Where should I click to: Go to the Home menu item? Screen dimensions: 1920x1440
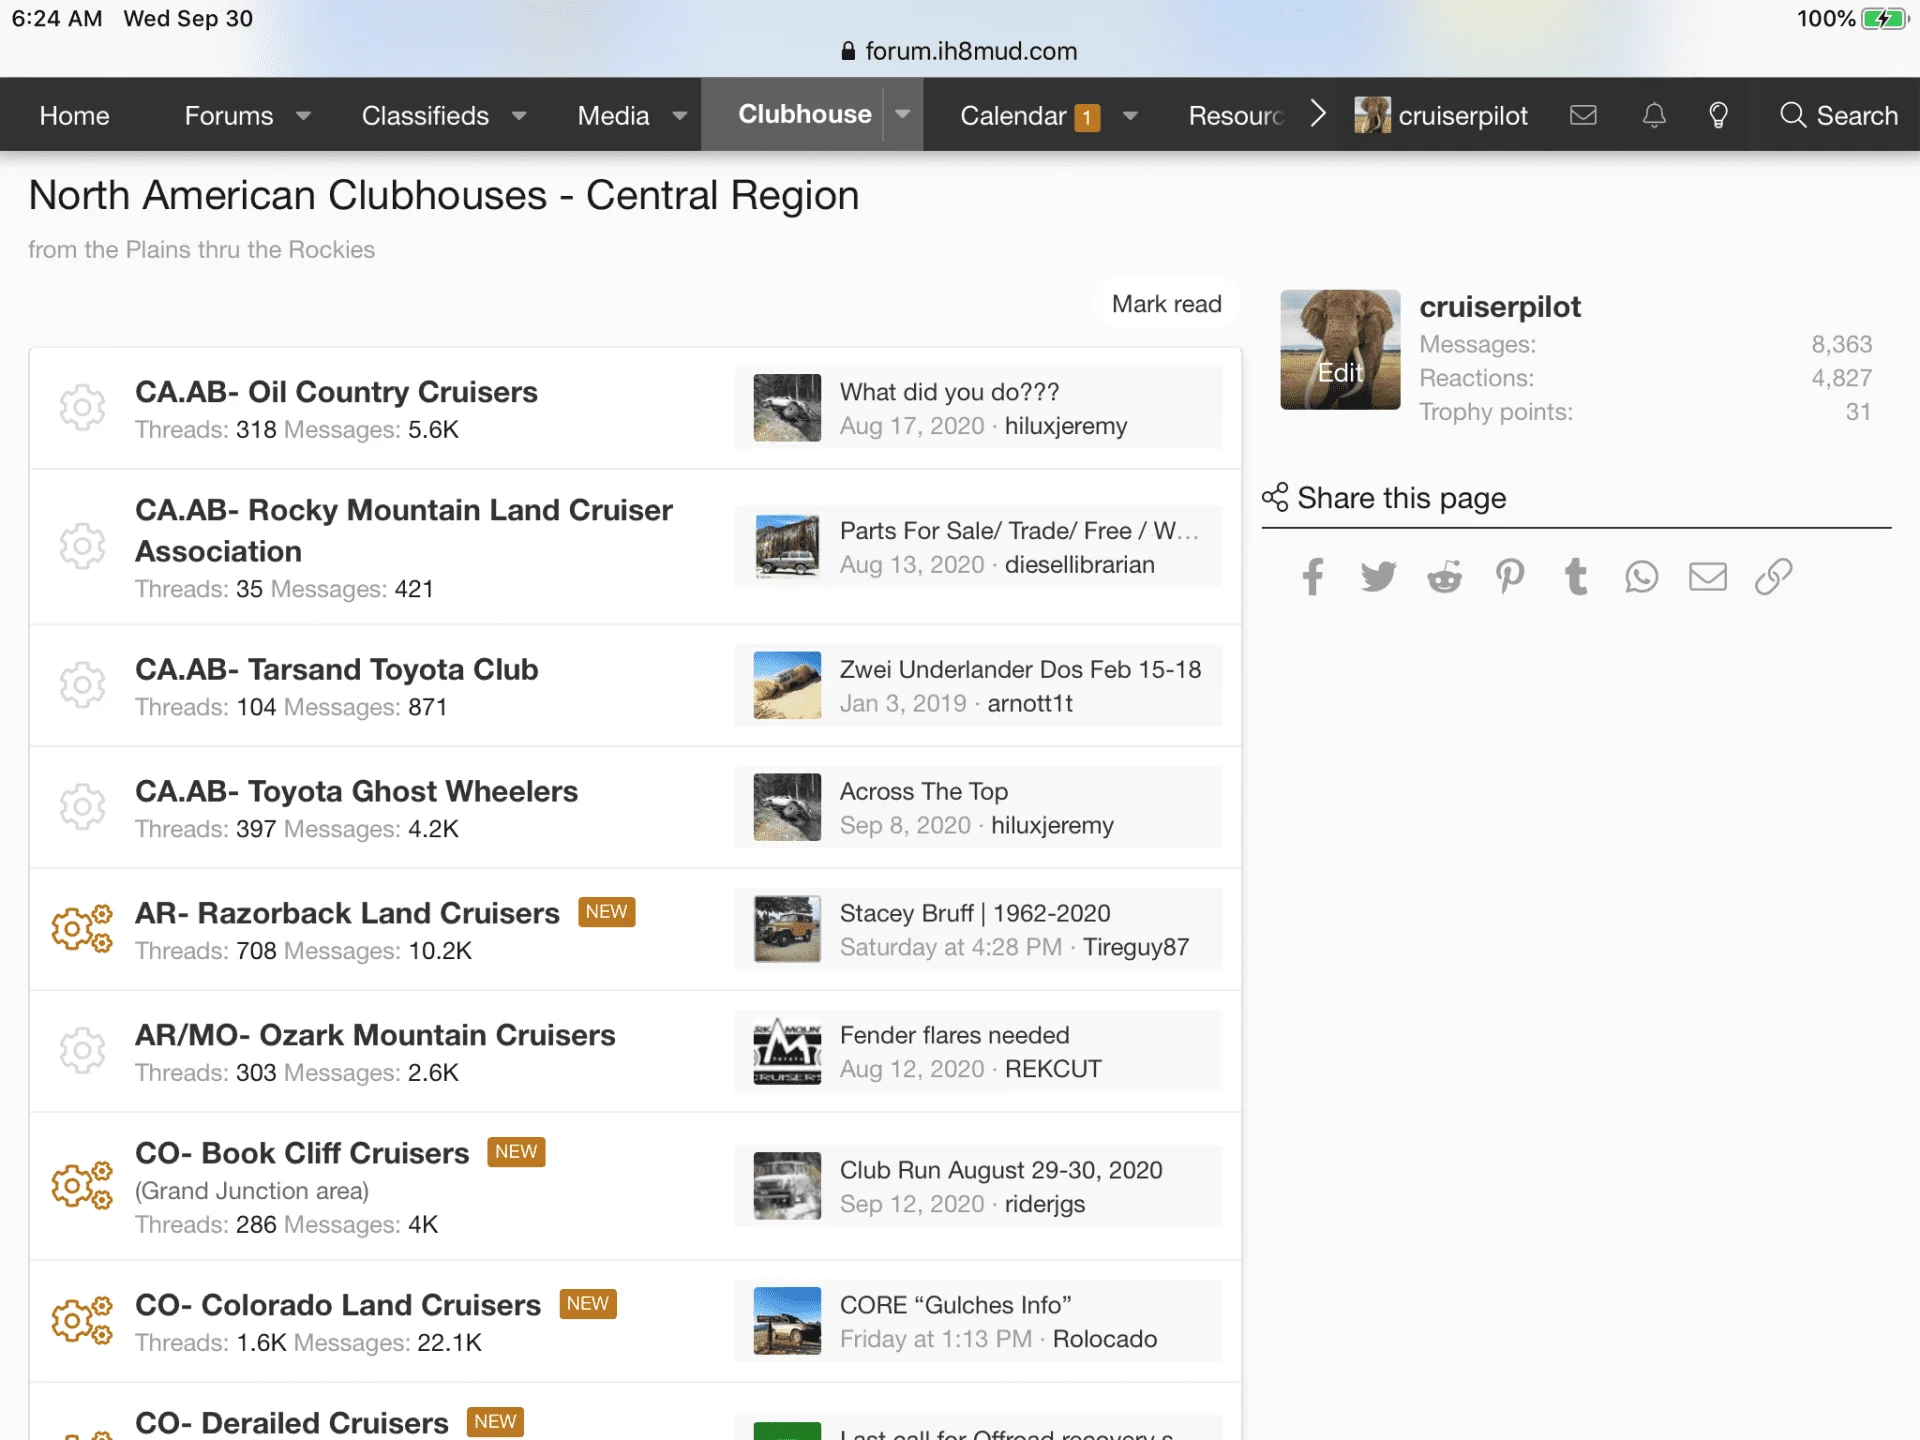pos(74,116)
